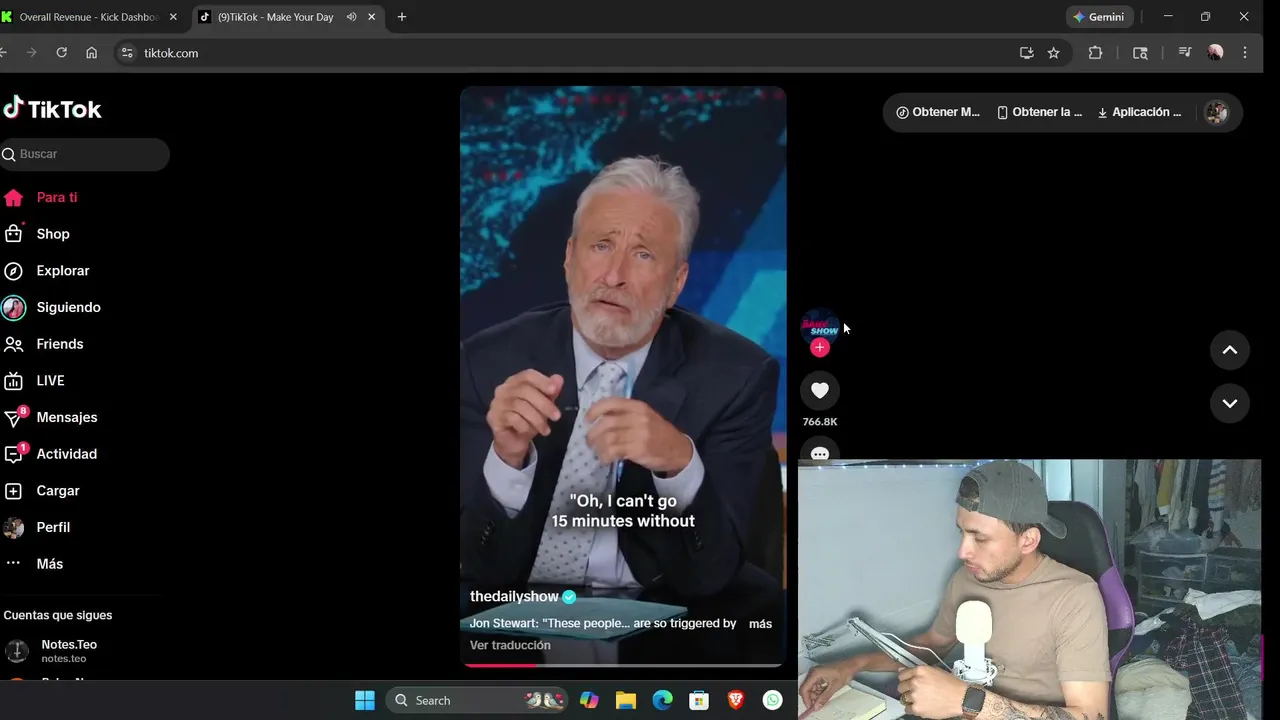1280x720 pixels.
Task: Open the Gemini assistant button
Action: pos(1099,17)
